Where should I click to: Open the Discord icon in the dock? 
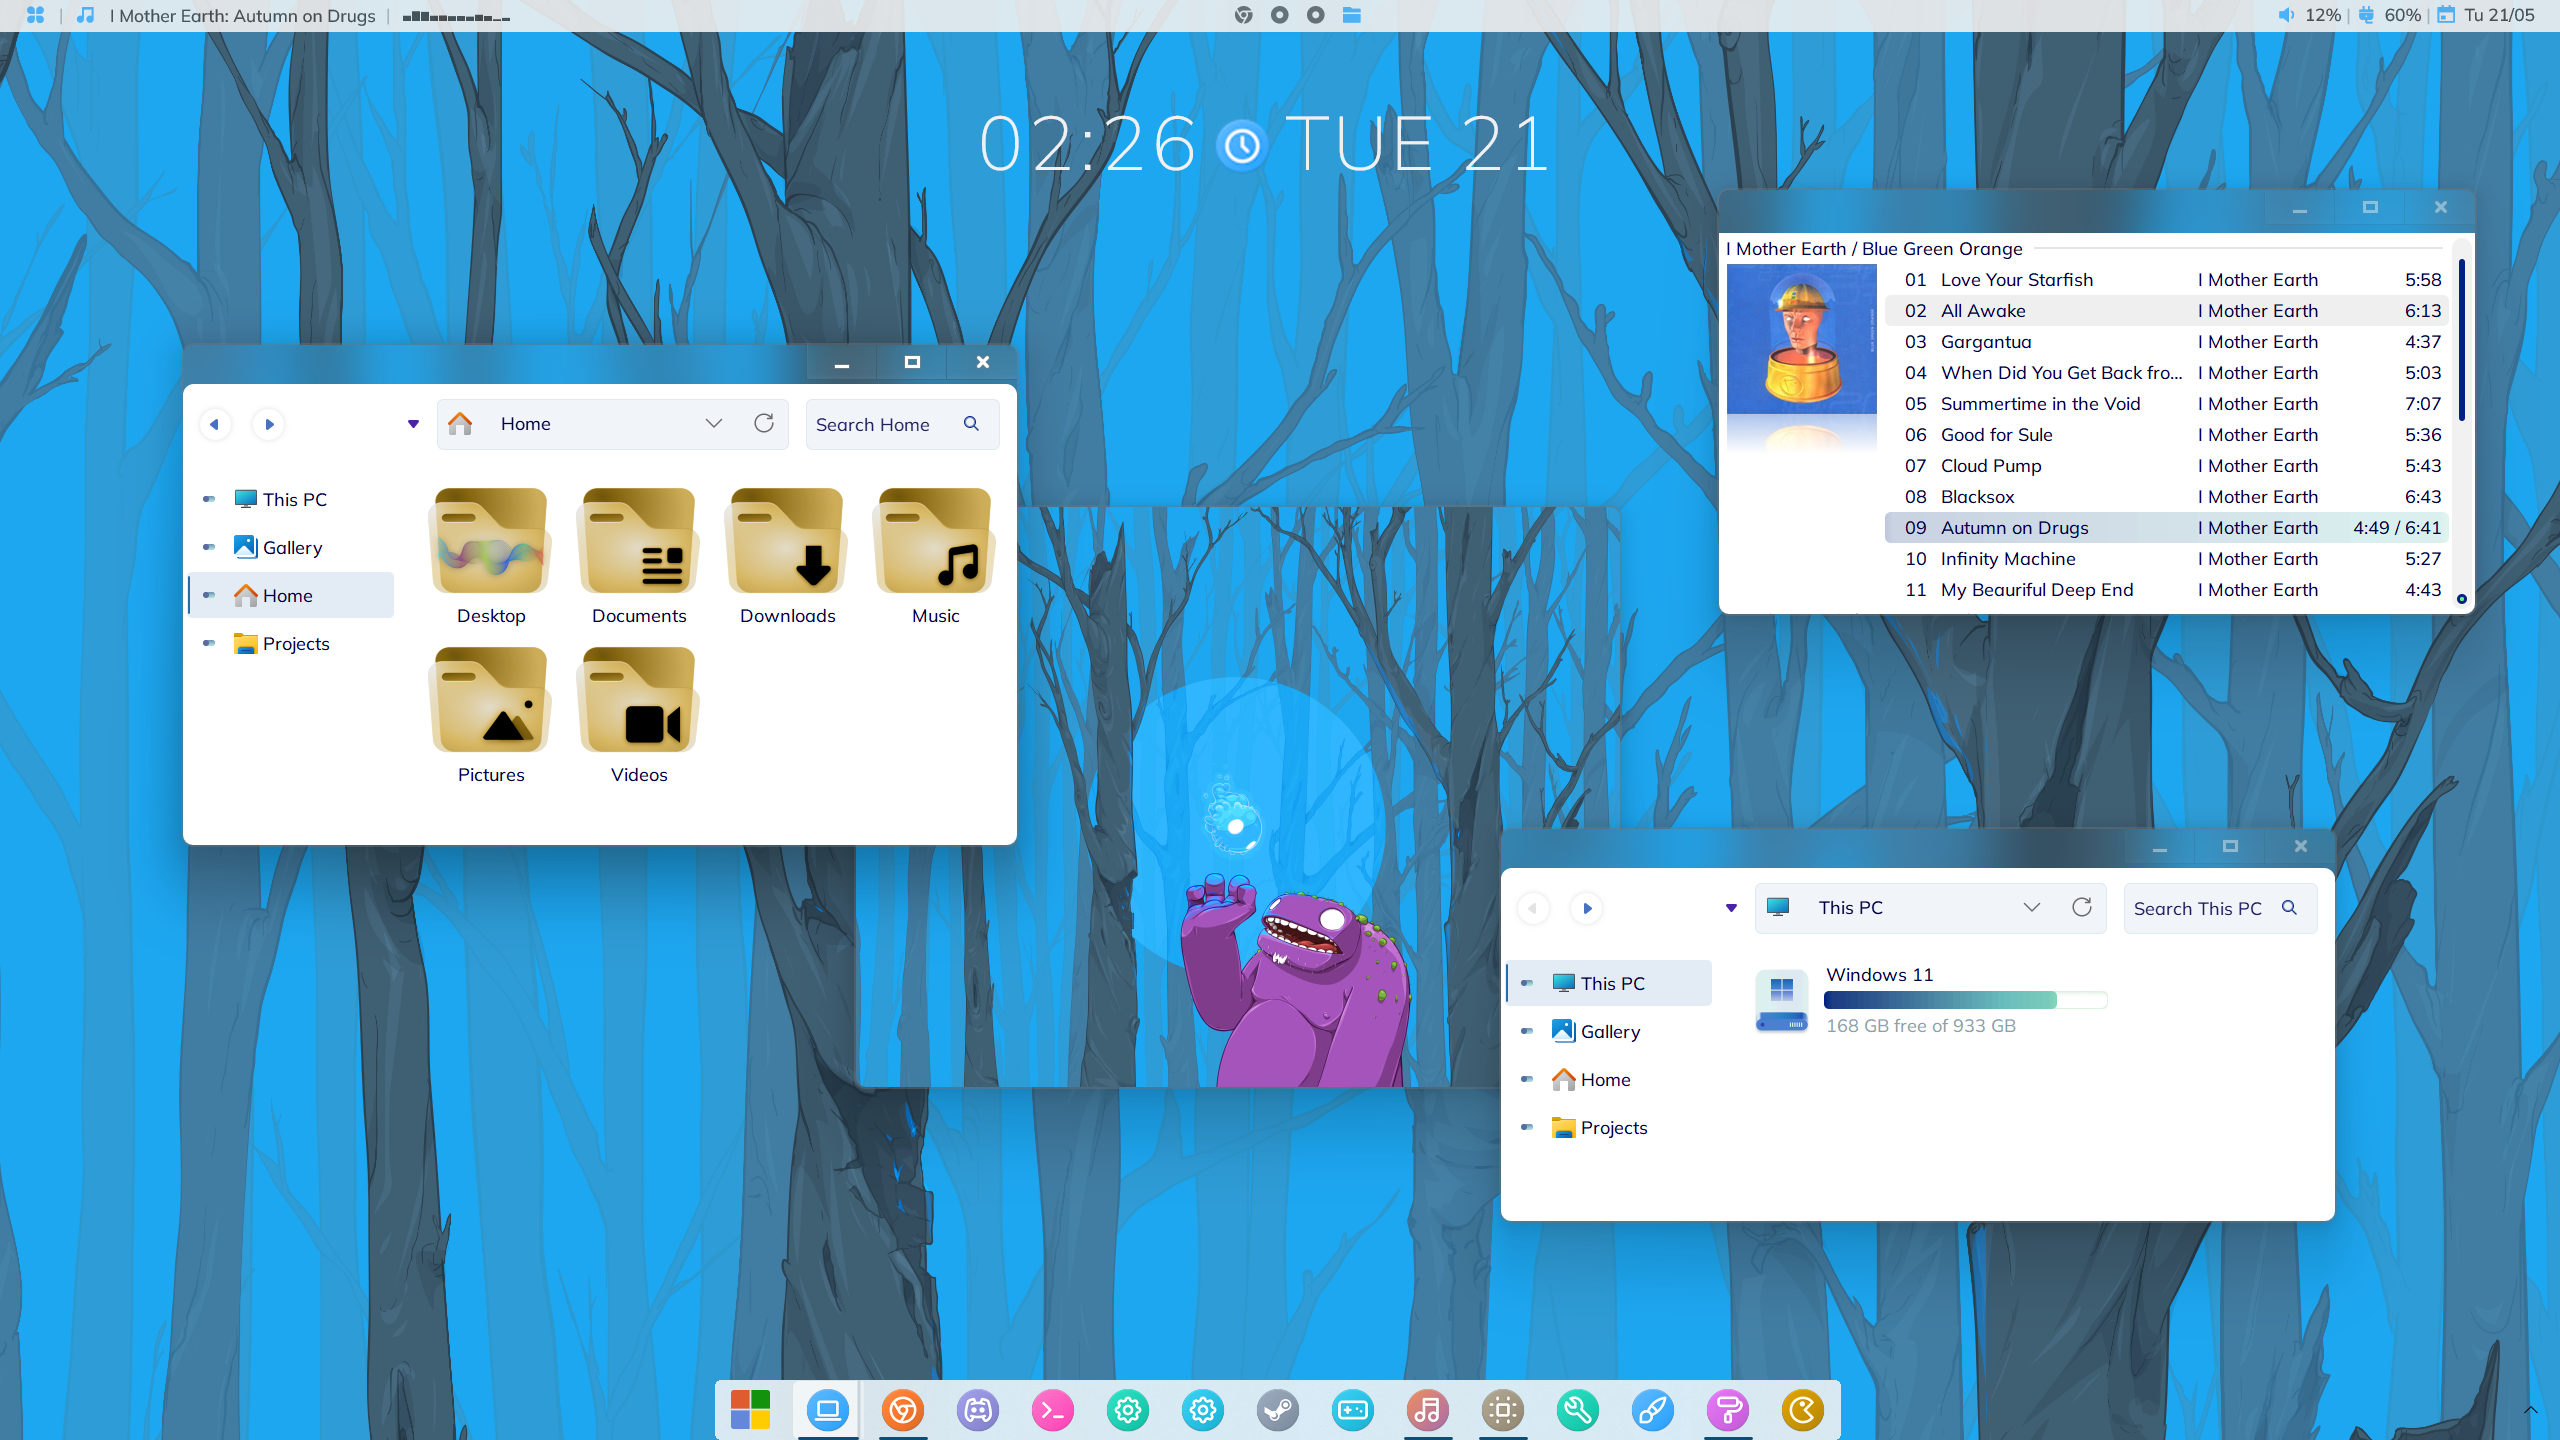click(977, 1410)
